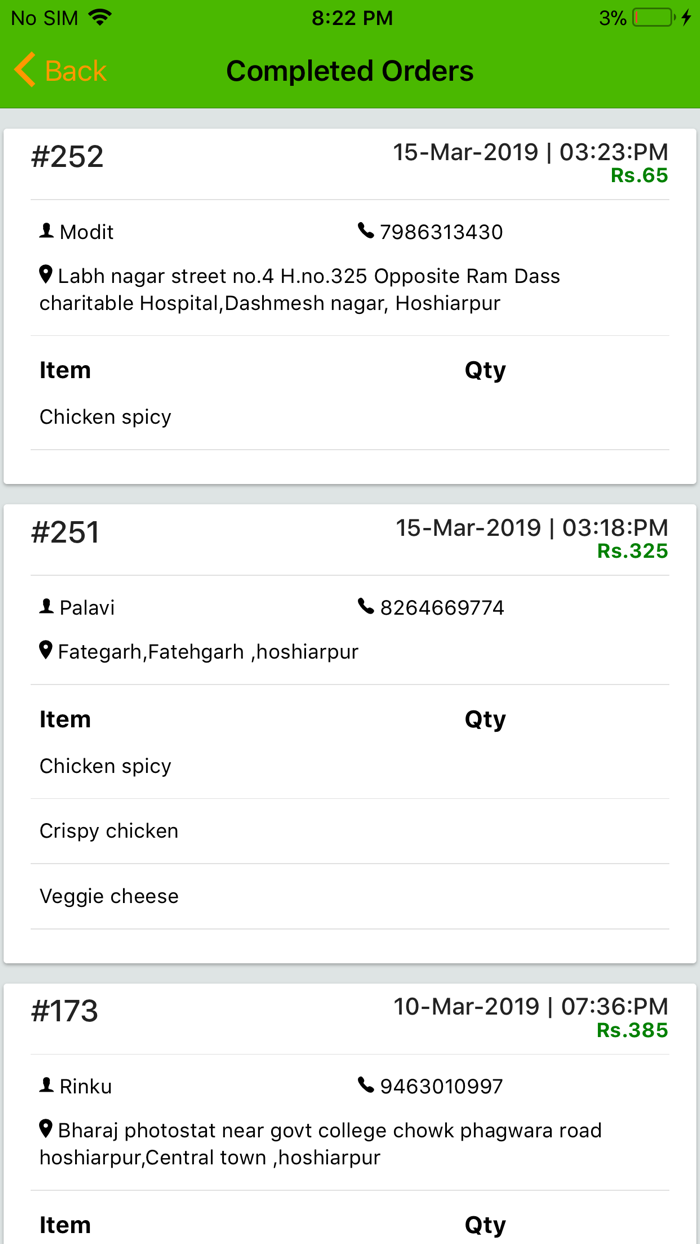Image resolution: width=700 pixels, height=1244 pixels.
Task: Click location pin before Bharaj photostat address
Action: tap(45, 1129)
